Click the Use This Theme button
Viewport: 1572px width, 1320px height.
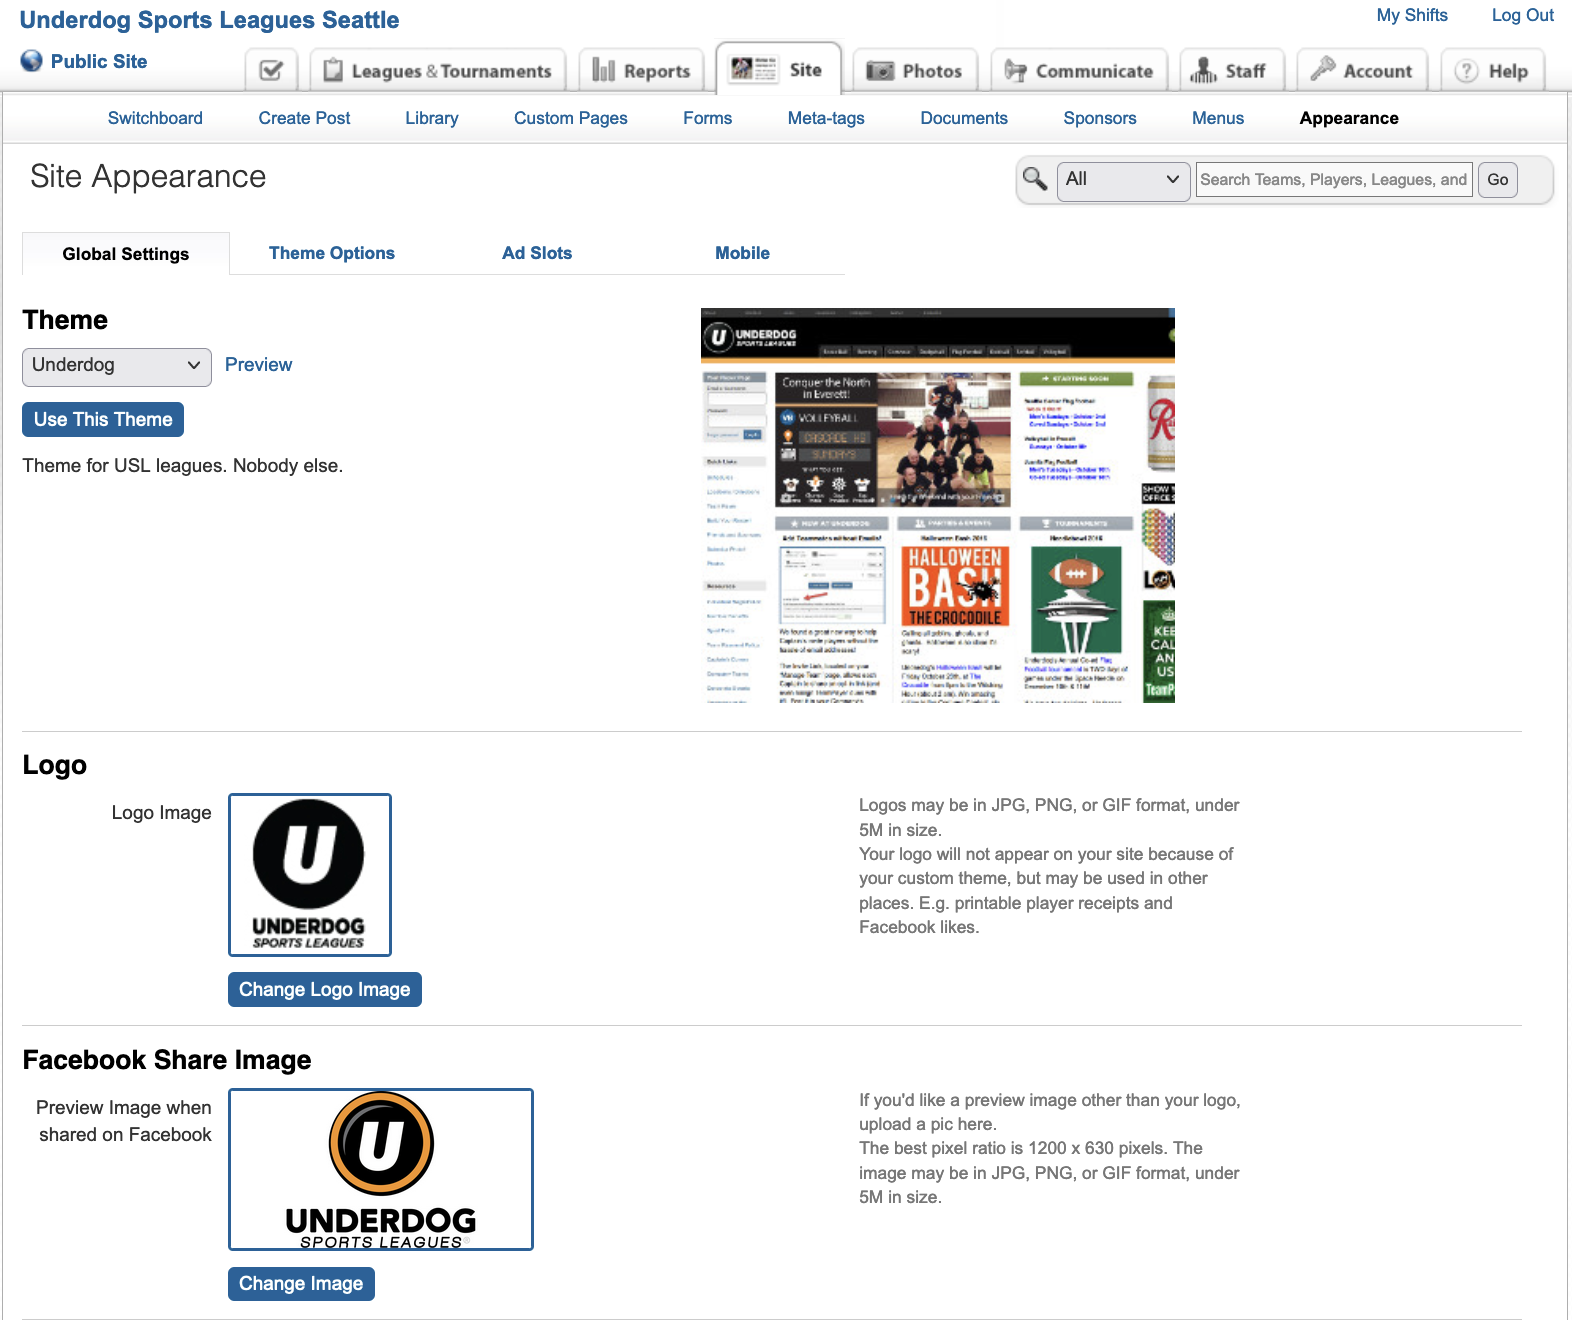tap(103, 420)
